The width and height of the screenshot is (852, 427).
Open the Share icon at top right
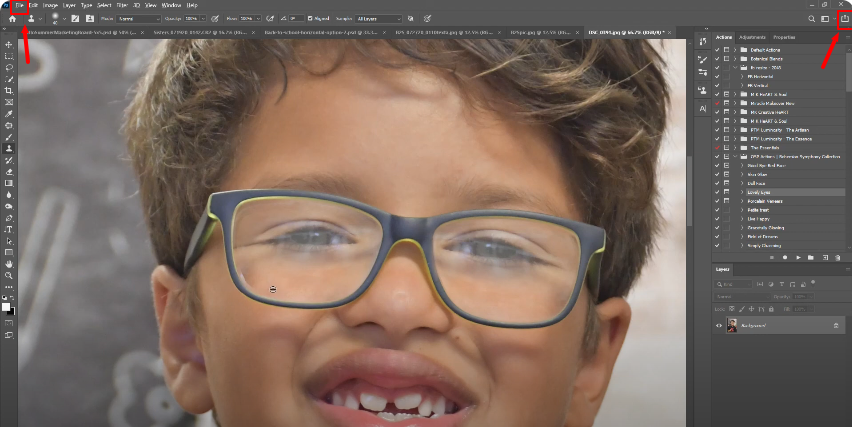pyautogui.click(x=845, y=18)
